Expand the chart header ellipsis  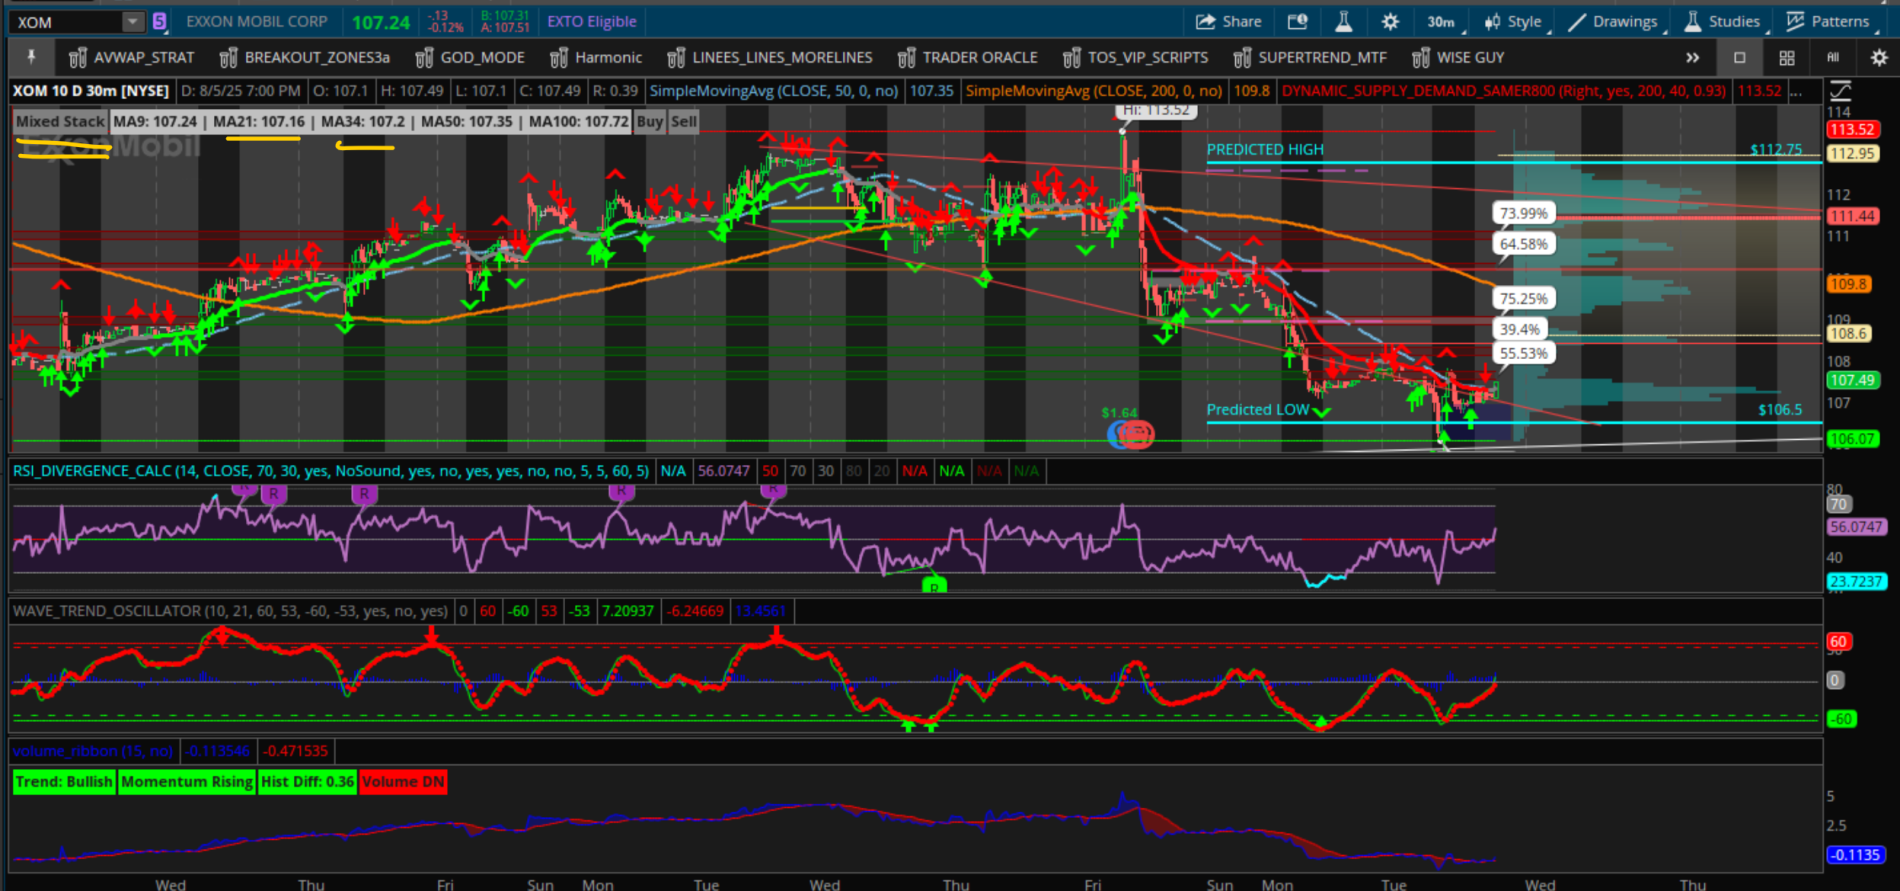pyautogui.click(x=1797, y=91)
